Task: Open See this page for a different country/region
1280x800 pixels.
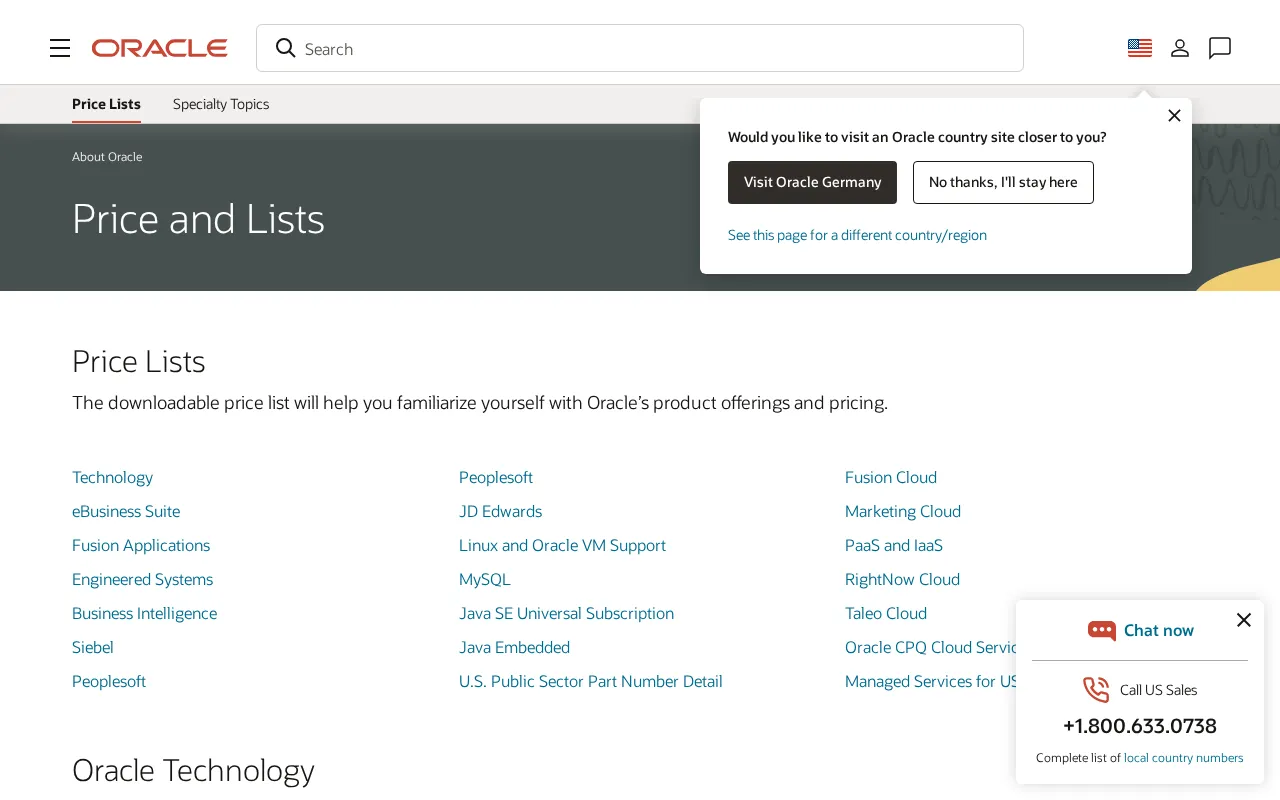Action: [857, 235]
